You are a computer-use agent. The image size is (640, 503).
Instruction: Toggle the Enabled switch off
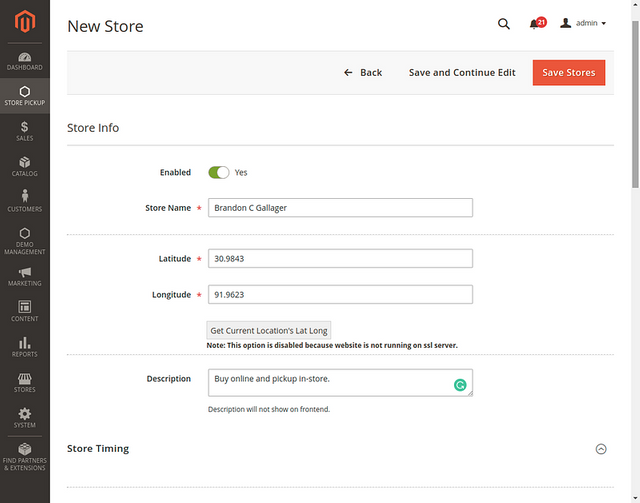tap(219, 172)
